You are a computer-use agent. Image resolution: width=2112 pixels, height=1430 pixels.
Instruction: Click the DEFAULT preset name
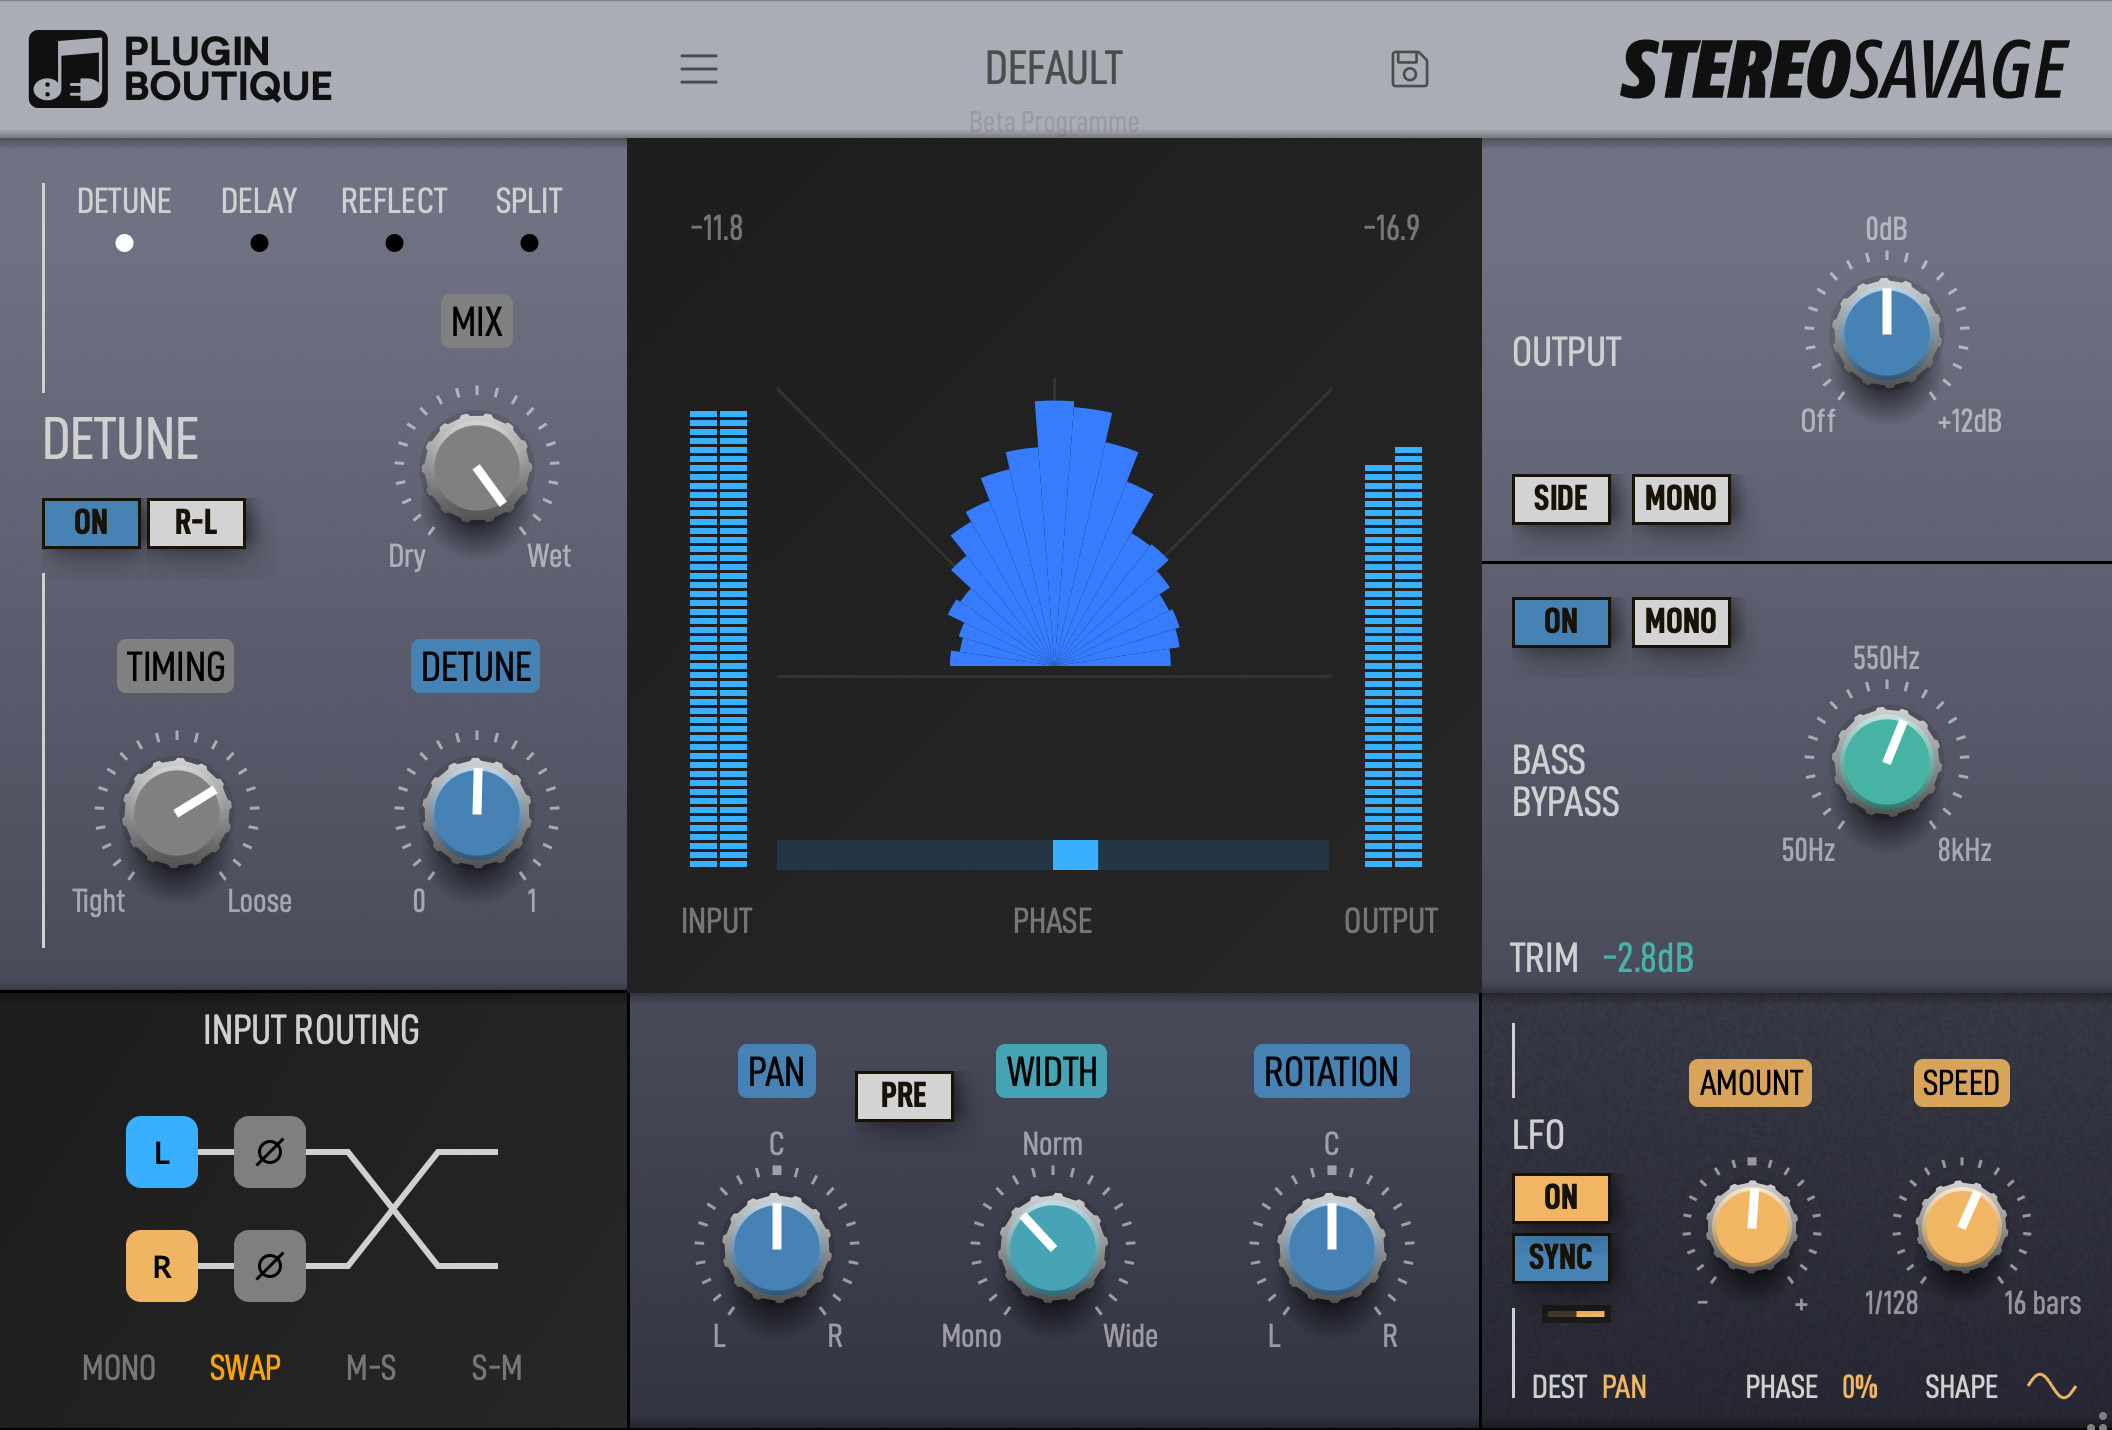coord(1053,68)
